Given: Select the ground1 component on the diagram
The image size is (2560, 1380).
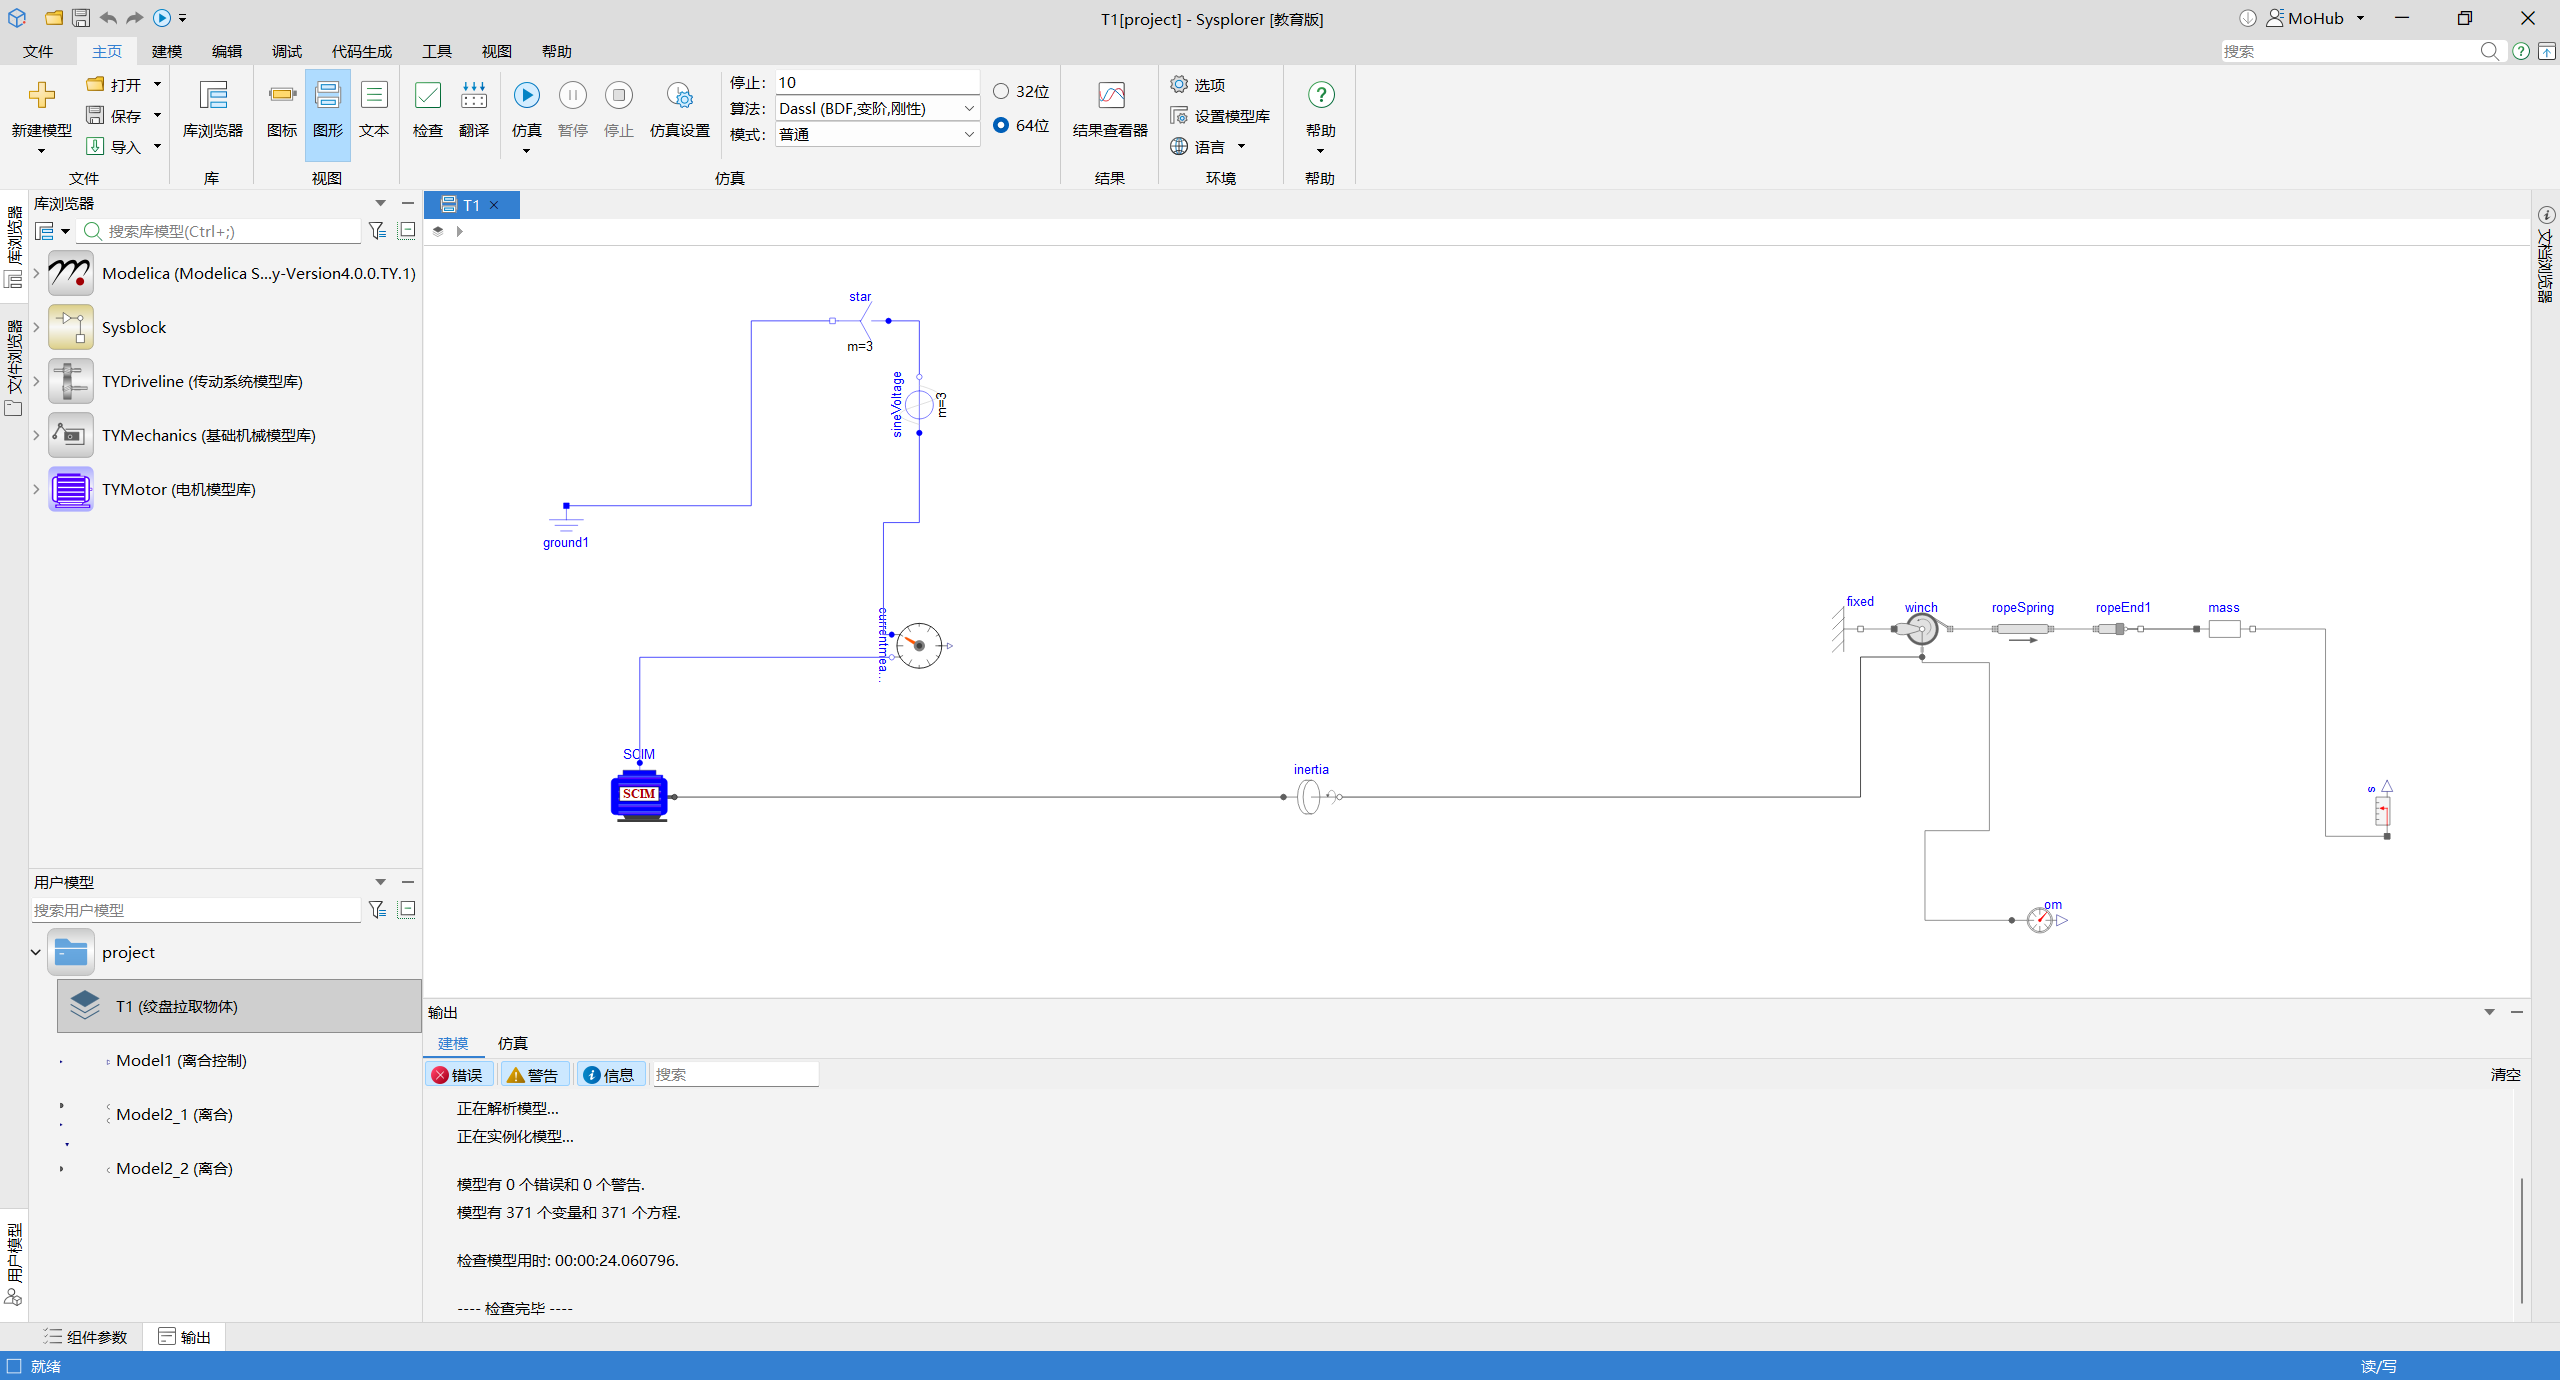Looking at the screenshot, I should click(x=566, y=518).
